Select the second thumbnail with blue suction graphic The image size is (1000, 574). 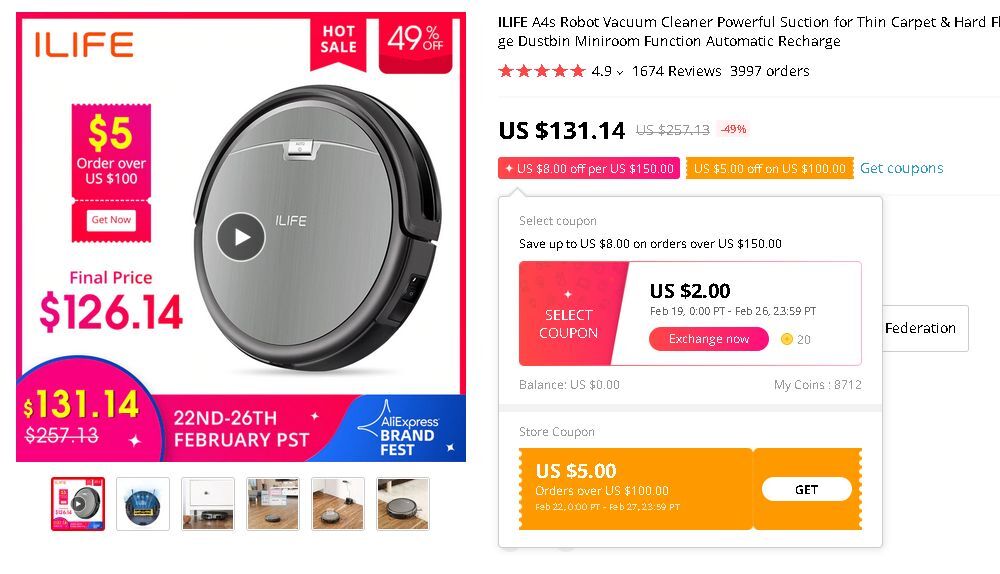(143, 503)
